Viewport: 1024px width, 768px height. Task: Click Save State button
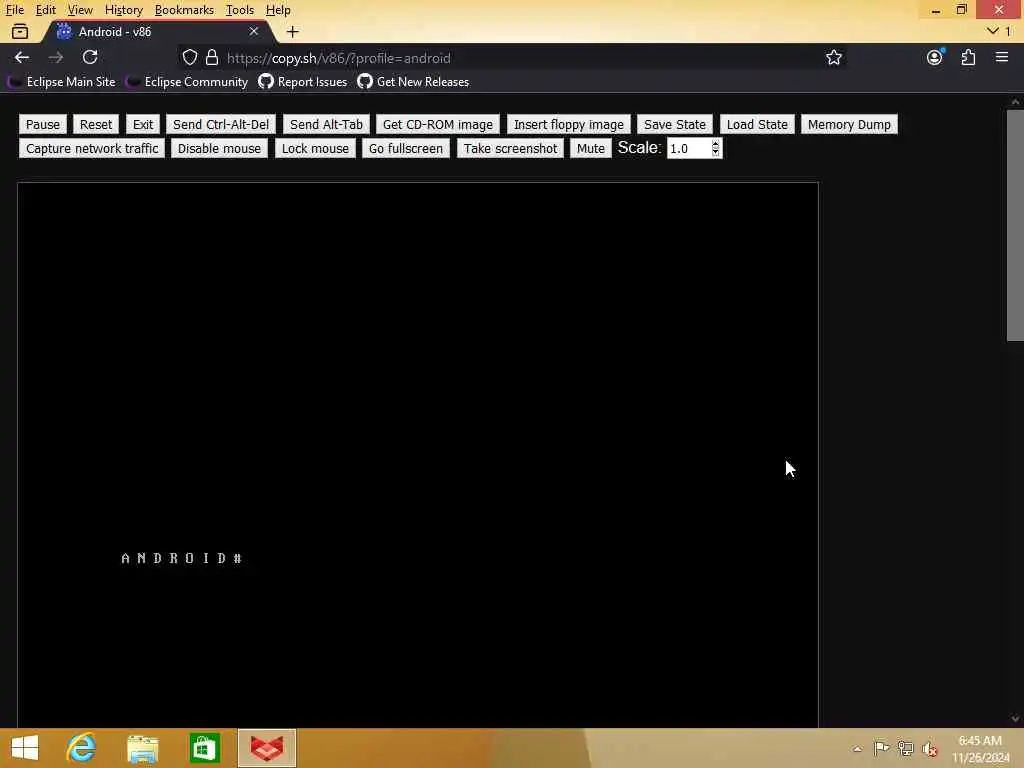click(675, 124)
